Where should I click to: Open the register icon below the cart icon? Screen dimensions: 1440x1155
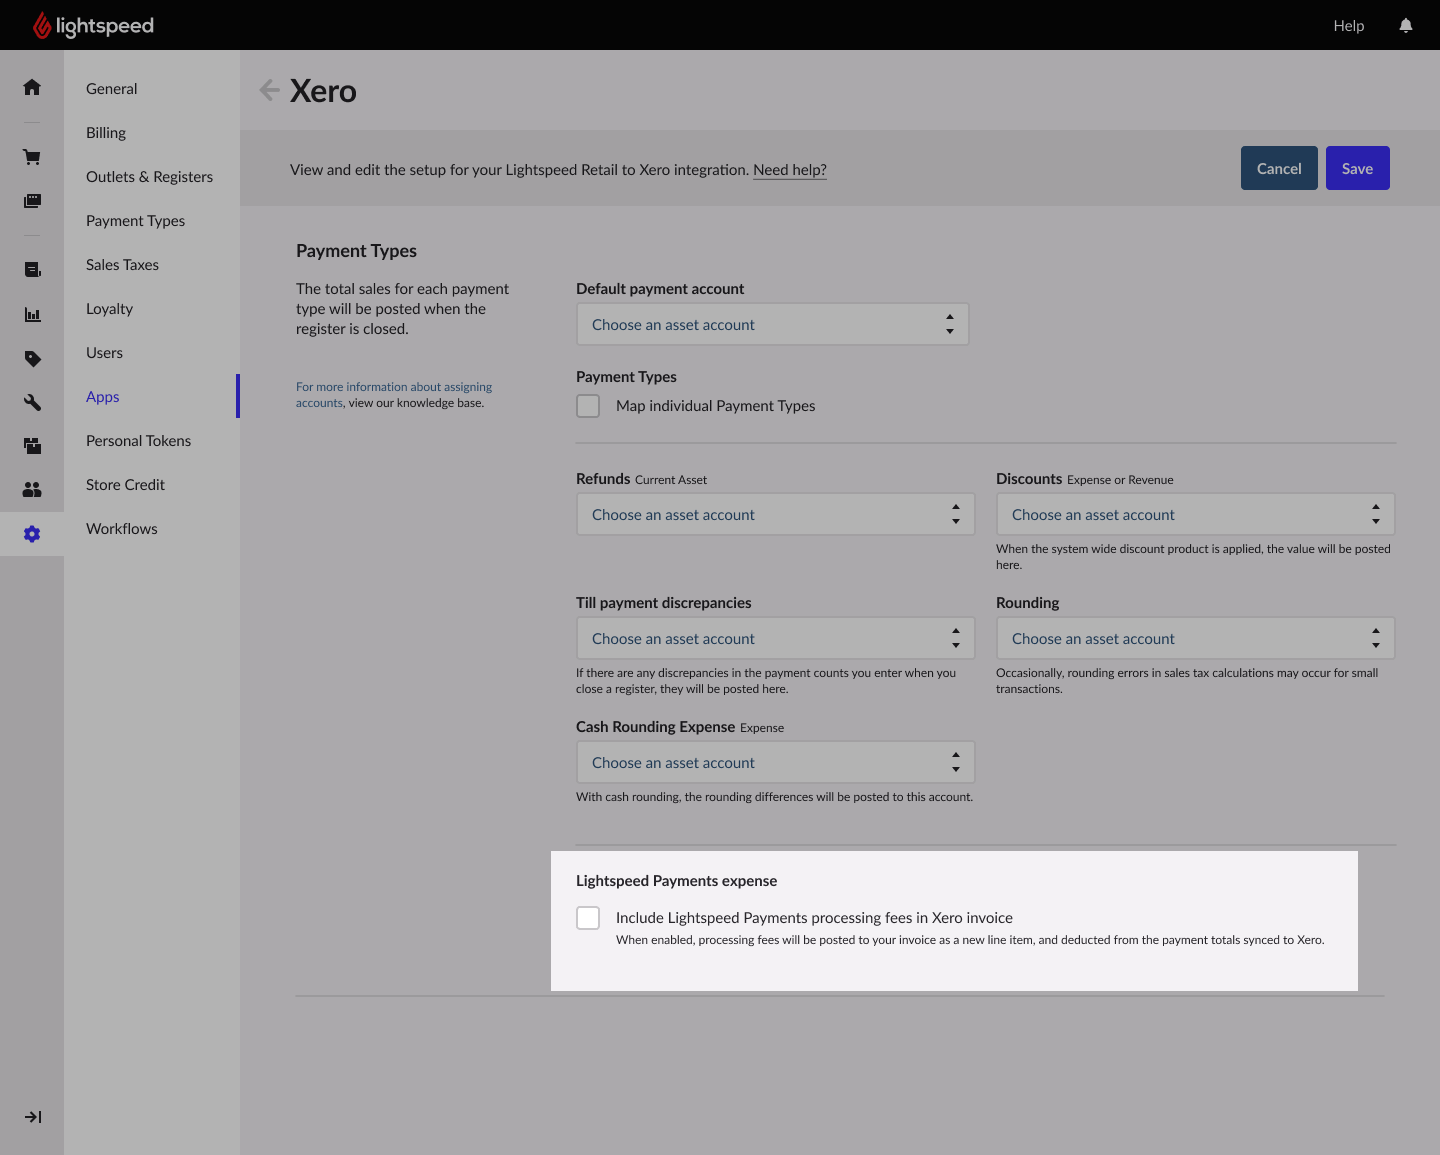(32, 201)
